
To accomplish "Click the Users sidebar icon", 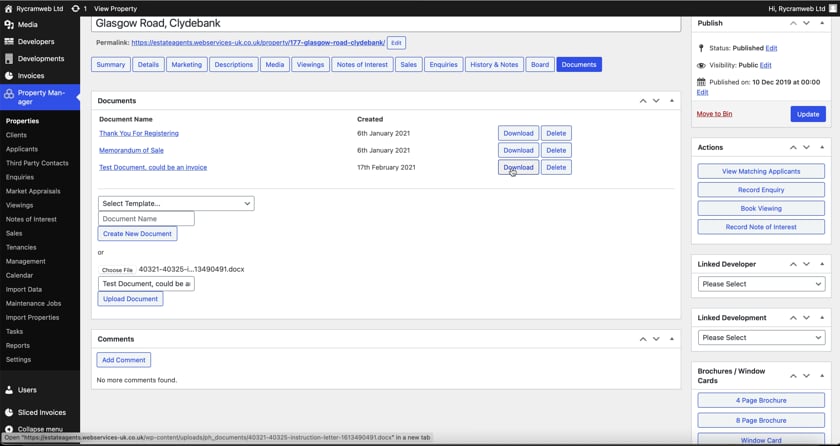I will point(9,390).
